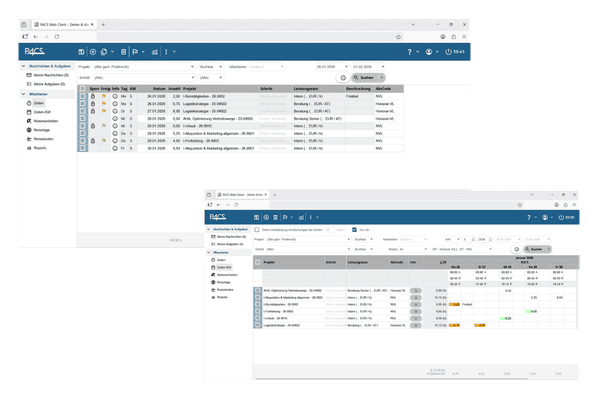Click the circled add icon in lower window toolbar
600x400 pixels.
[266, 217]
